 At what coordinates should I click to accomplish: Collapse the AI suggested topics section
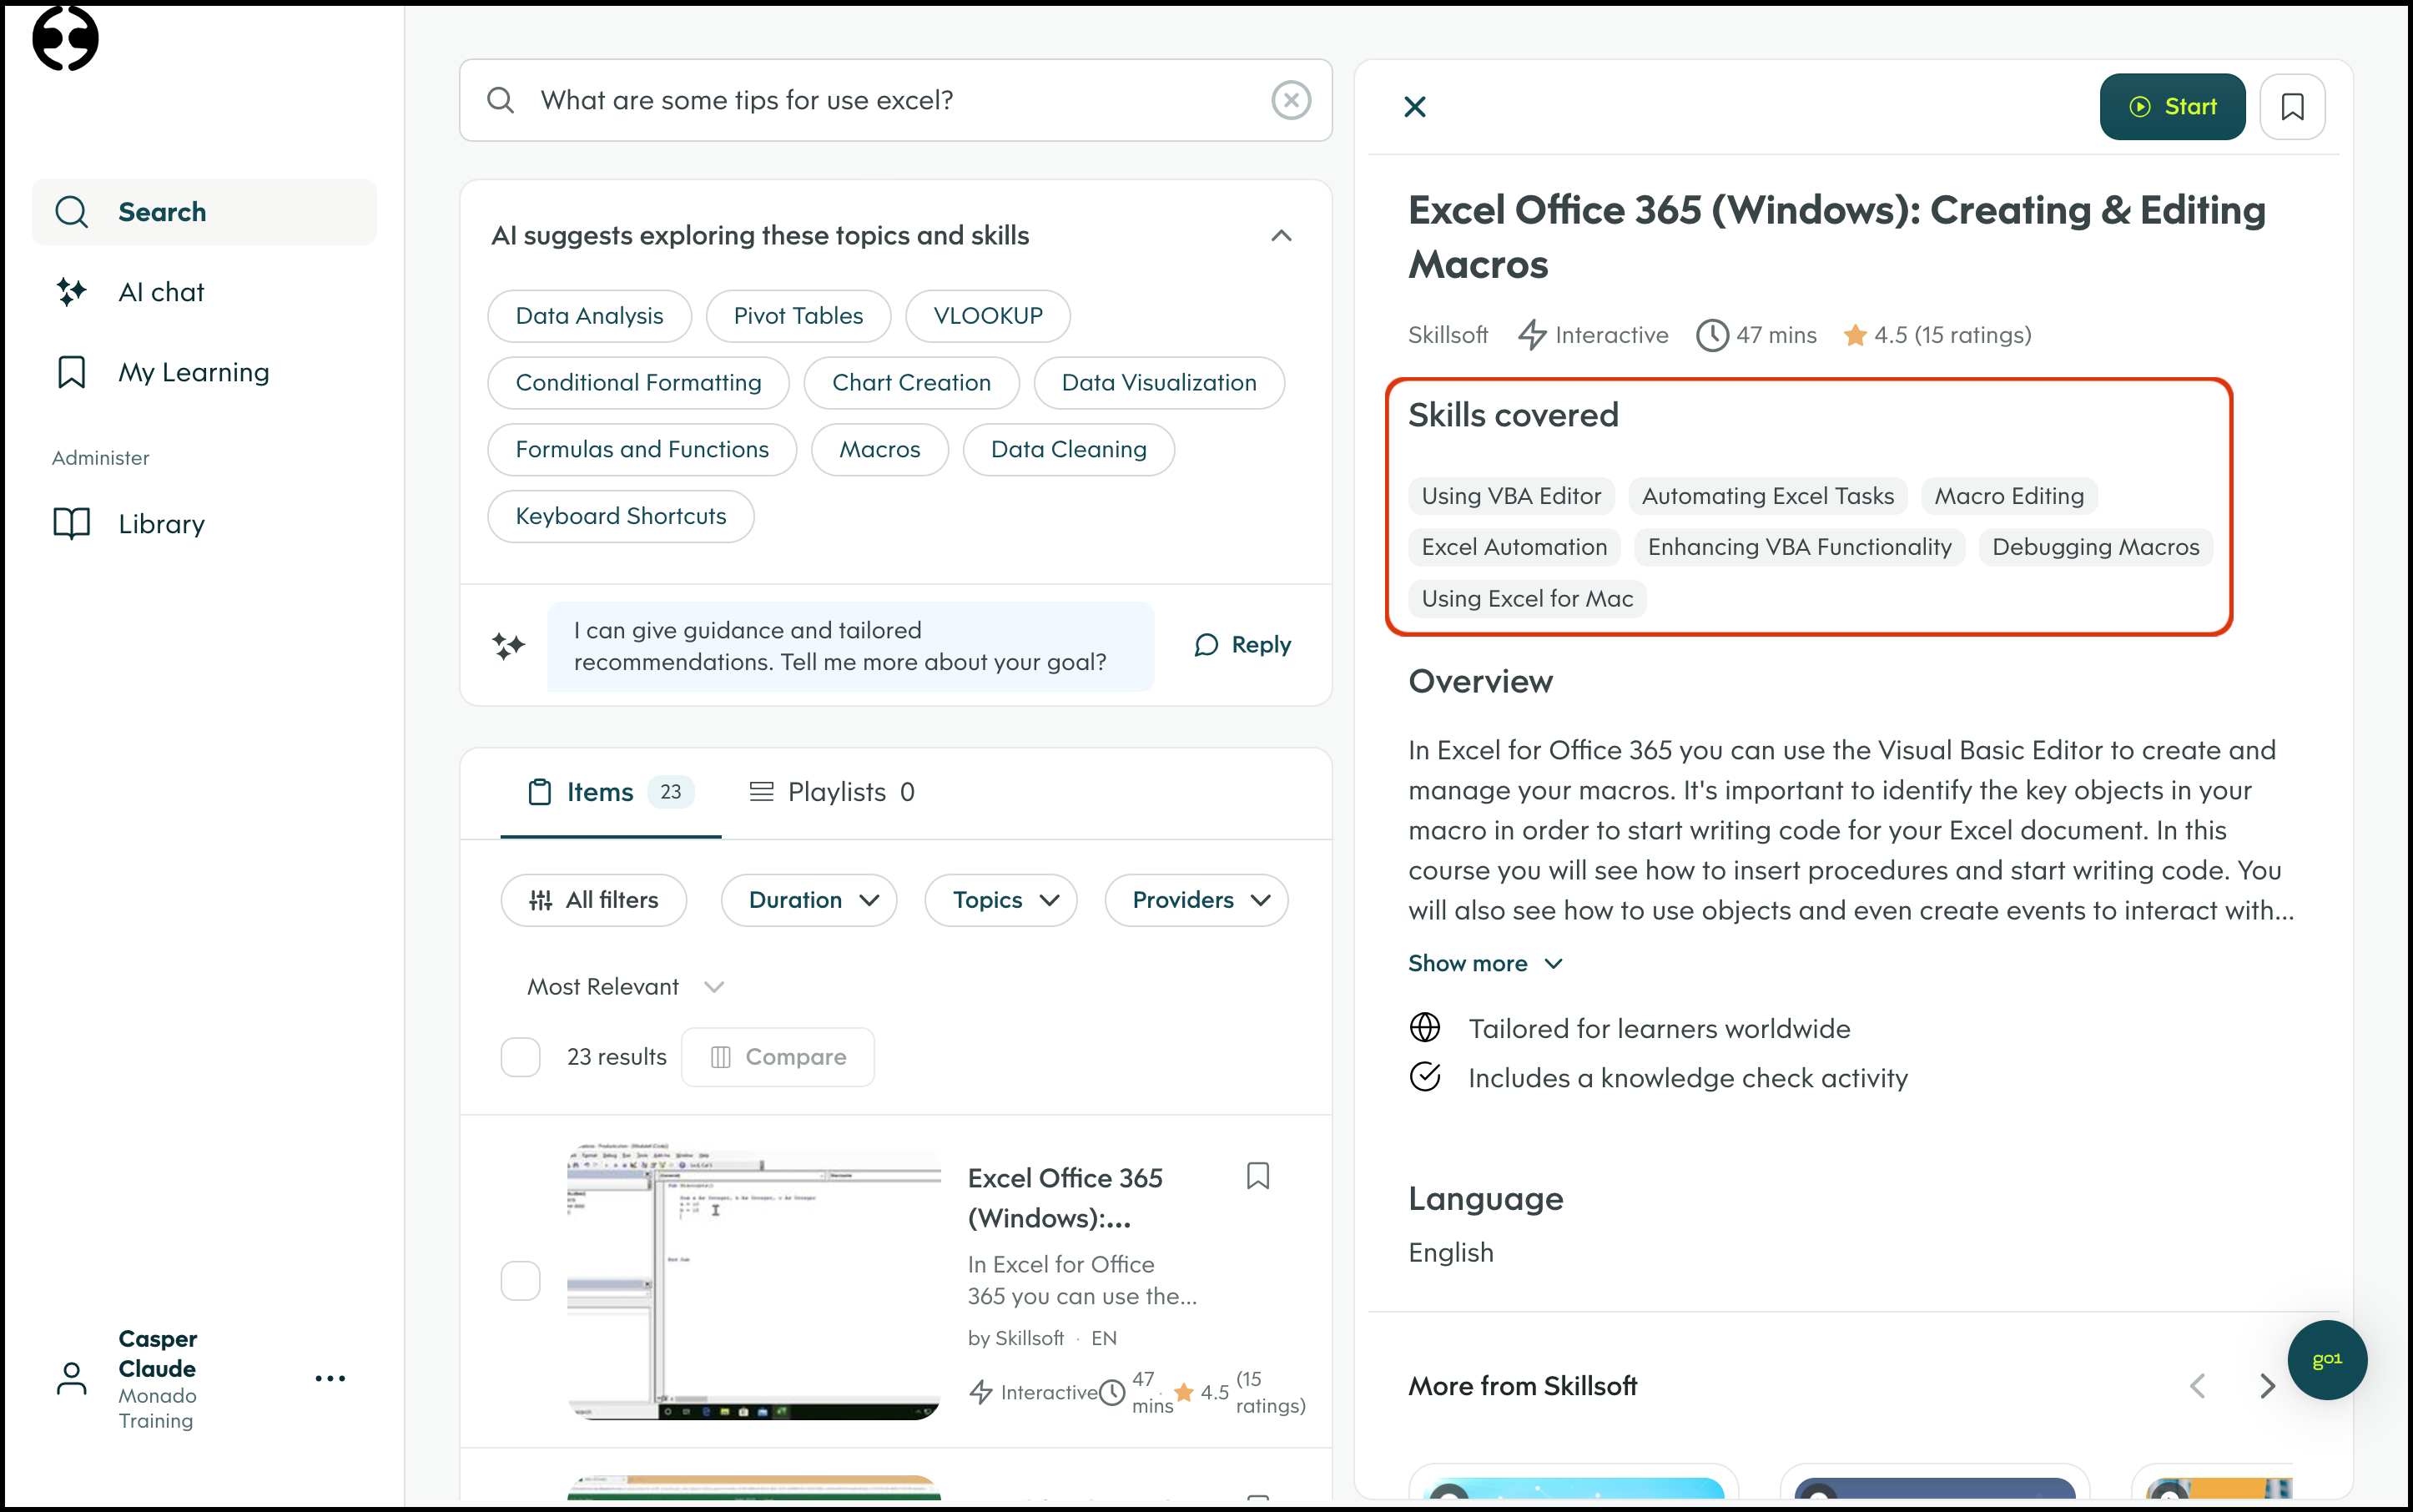[1281, 236]
